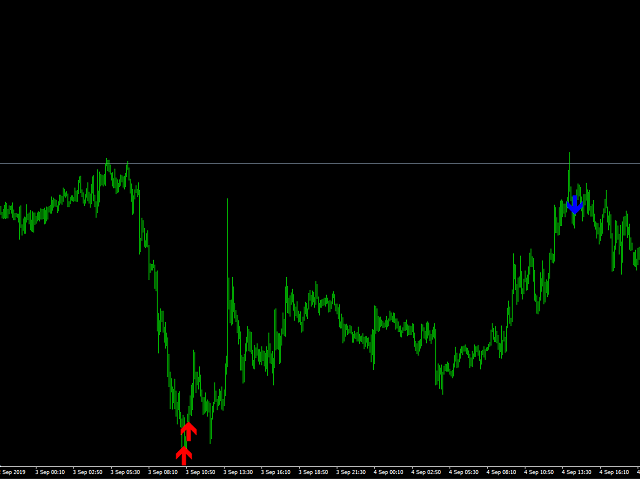Click the '3 Sep 05:30' time label
The height and width of the screenshot is (480, 640).
coord(125,472)
